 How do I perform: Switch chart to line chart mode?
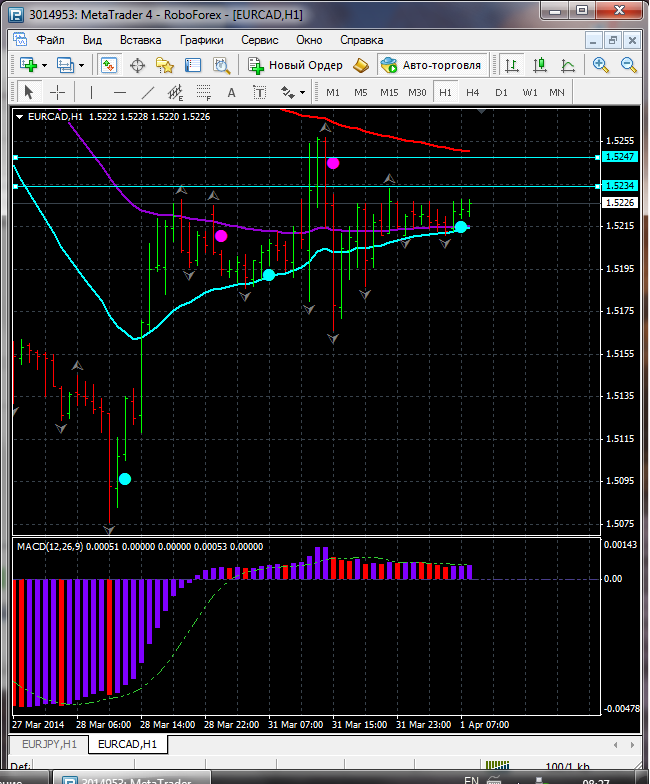(568, 65)
